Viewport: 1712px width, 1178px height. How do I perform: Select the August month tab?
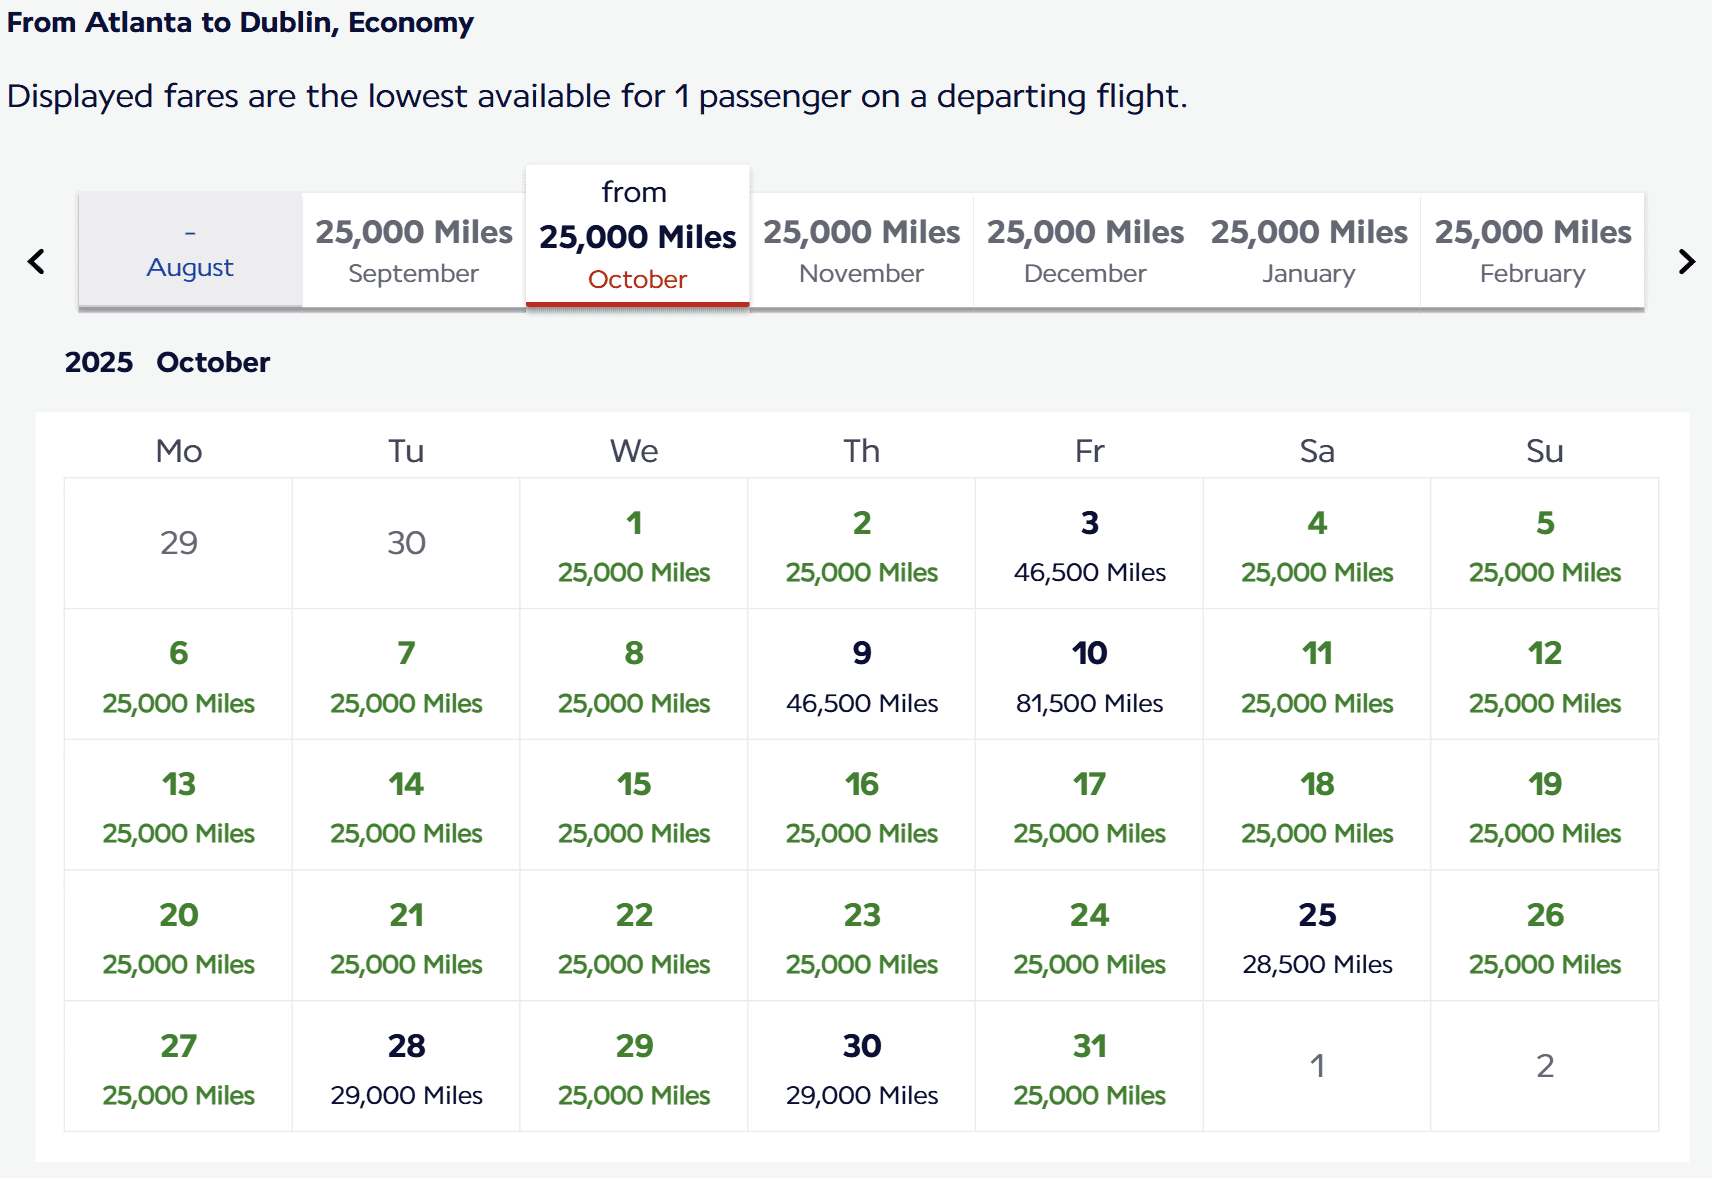(189, 250)
